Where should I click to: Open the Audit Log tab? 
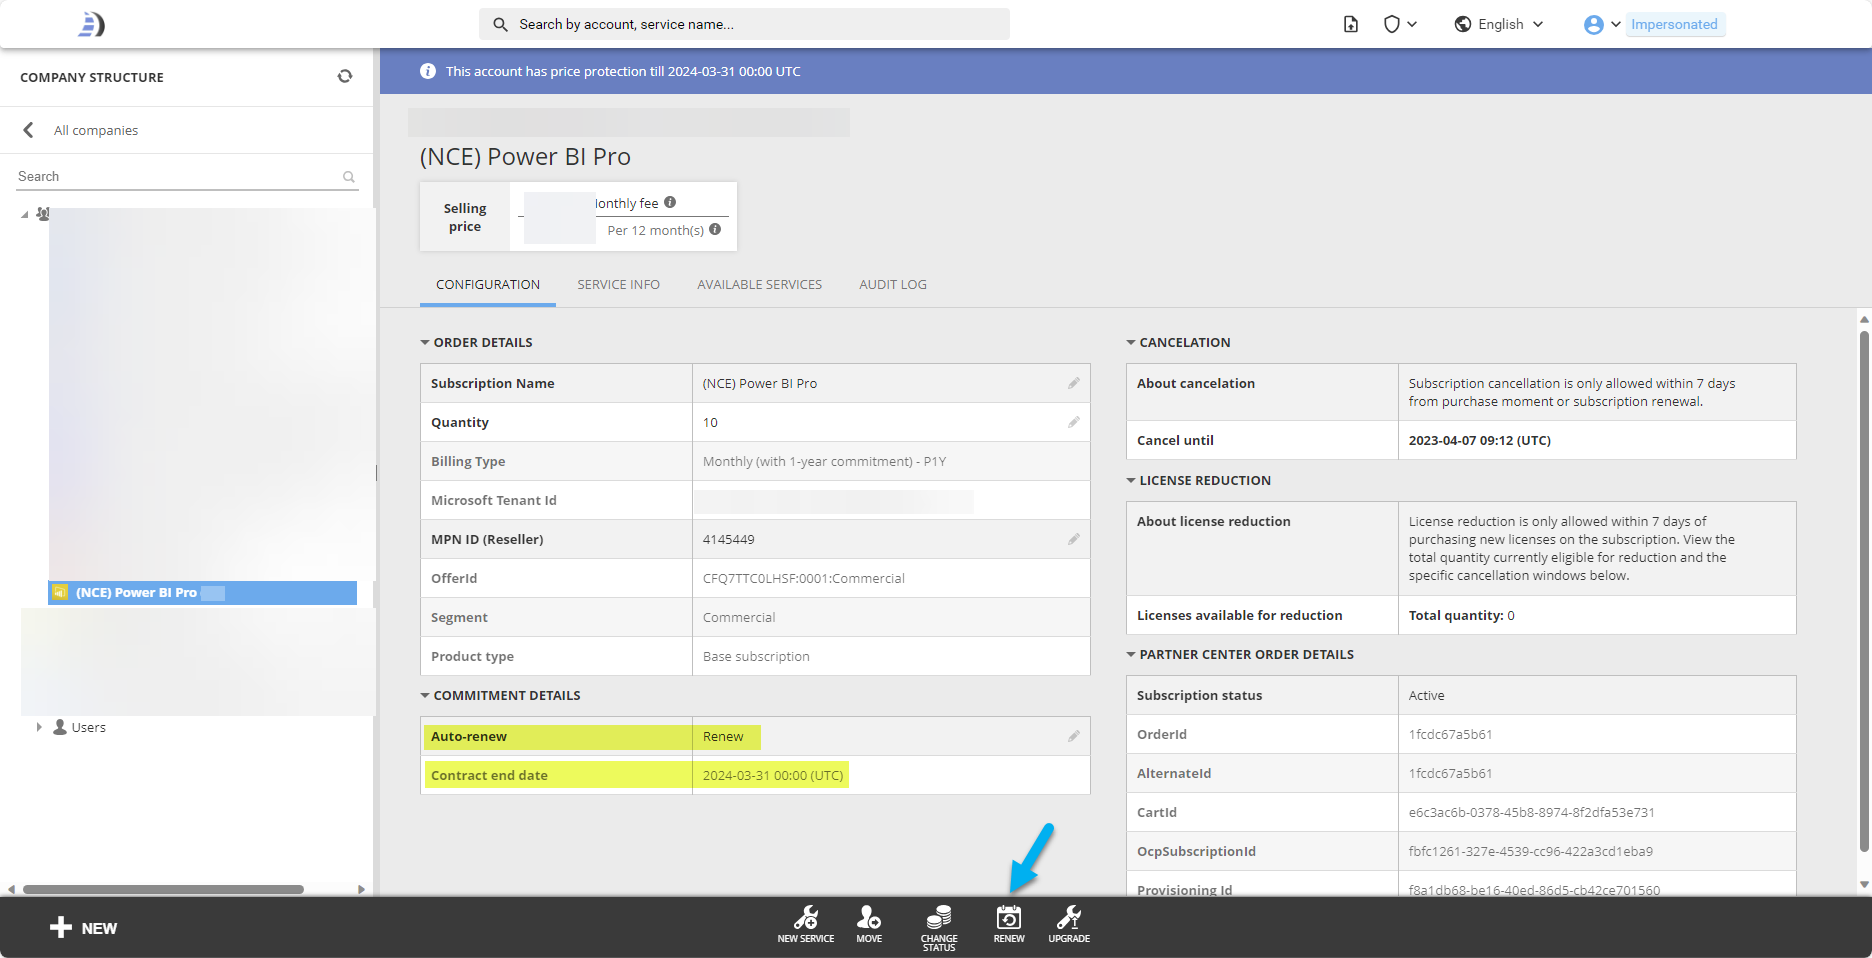(x=893, y=285)
